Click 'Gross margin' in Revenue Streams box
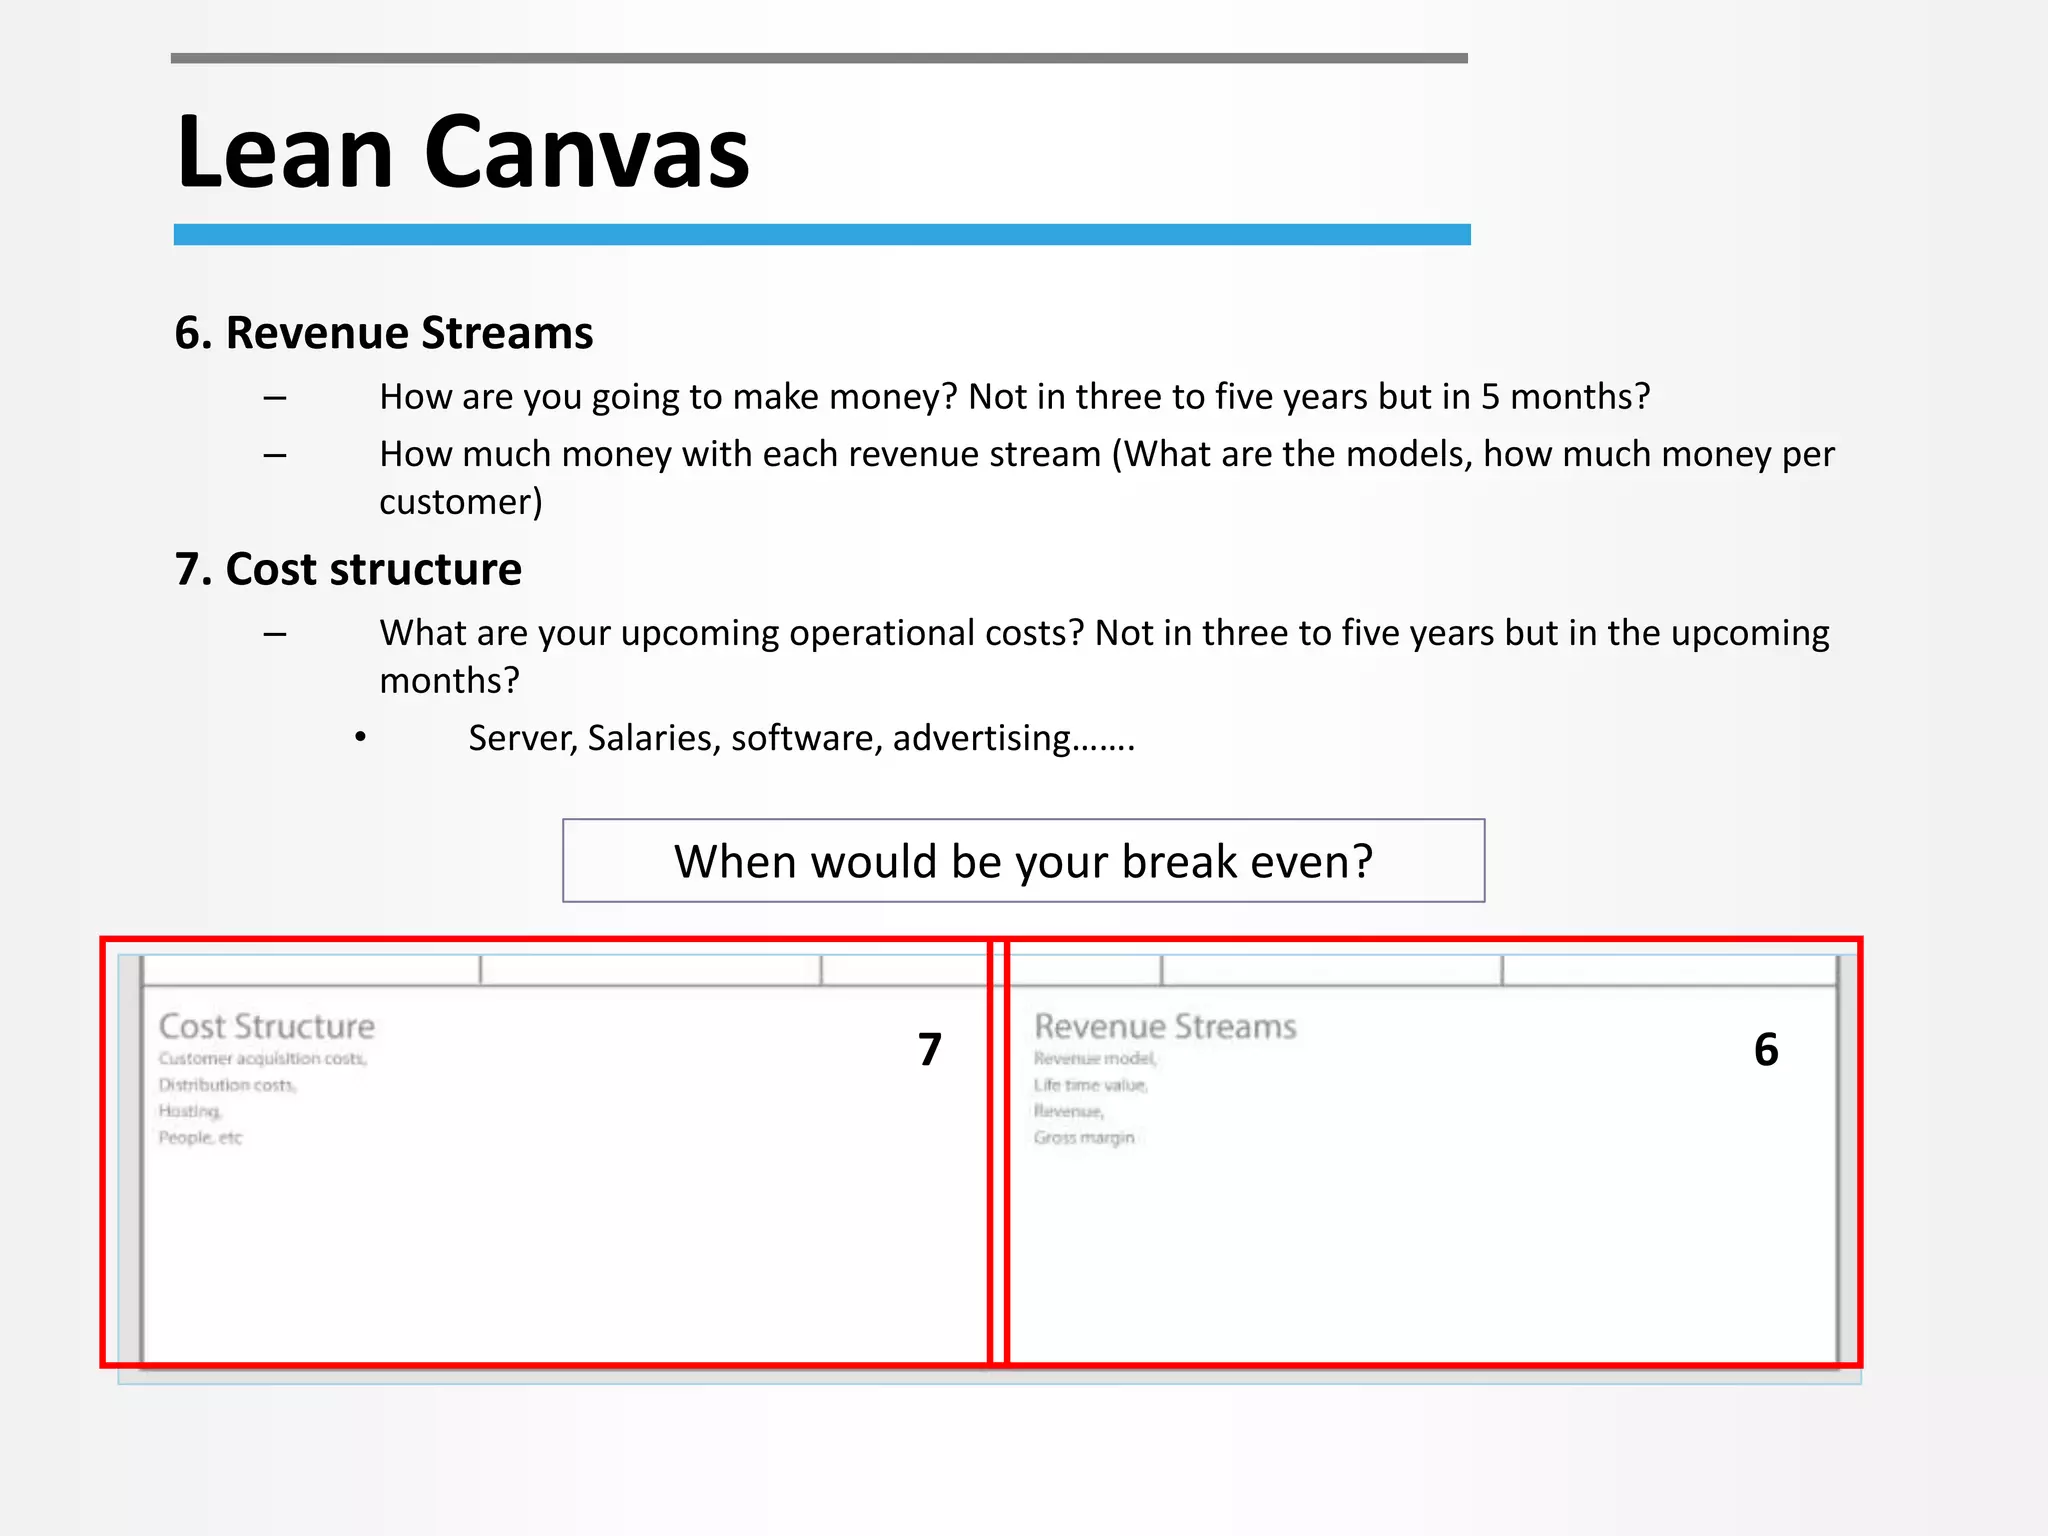Screen dimensions: 2048x1536 (1084, 1138)
